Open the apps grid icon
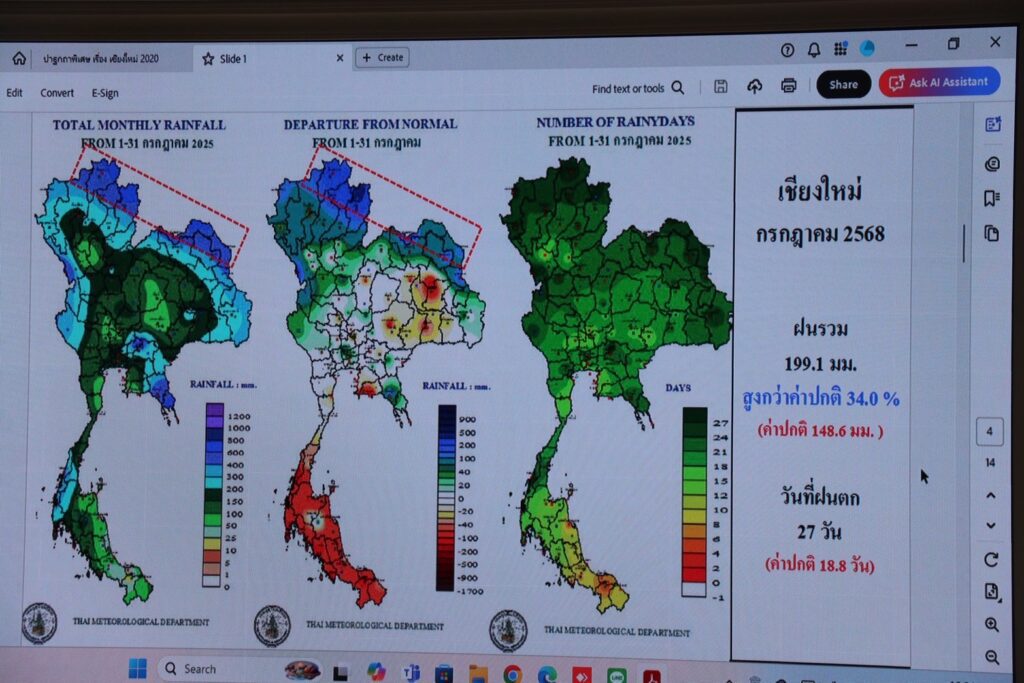 click(x=840, y=49)
